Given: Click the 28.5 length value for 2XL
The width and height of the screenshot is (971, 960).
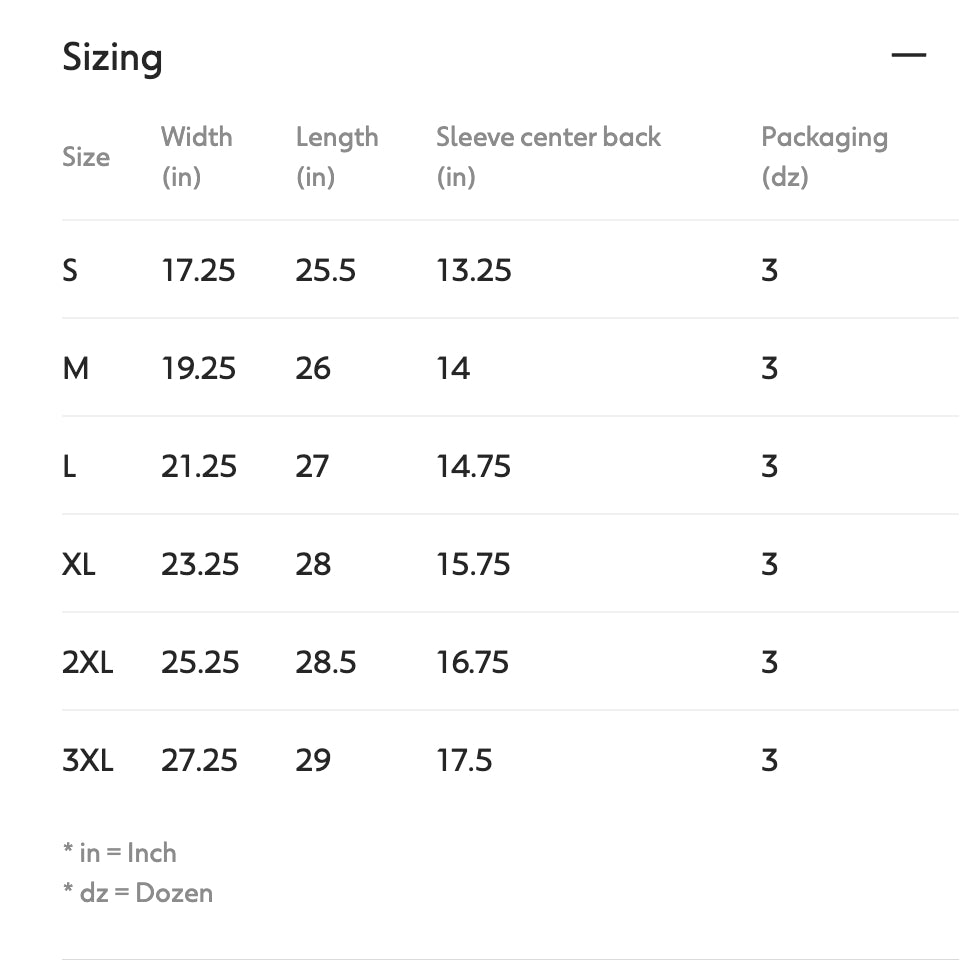Looking at the screenshot, I should [326, 663].
